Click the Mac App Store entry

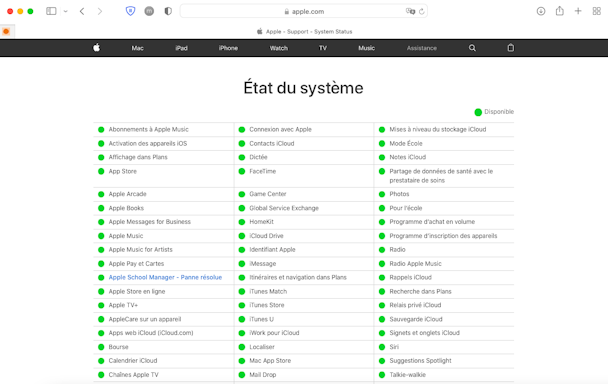pyautogui.click(x=270, y=361)
